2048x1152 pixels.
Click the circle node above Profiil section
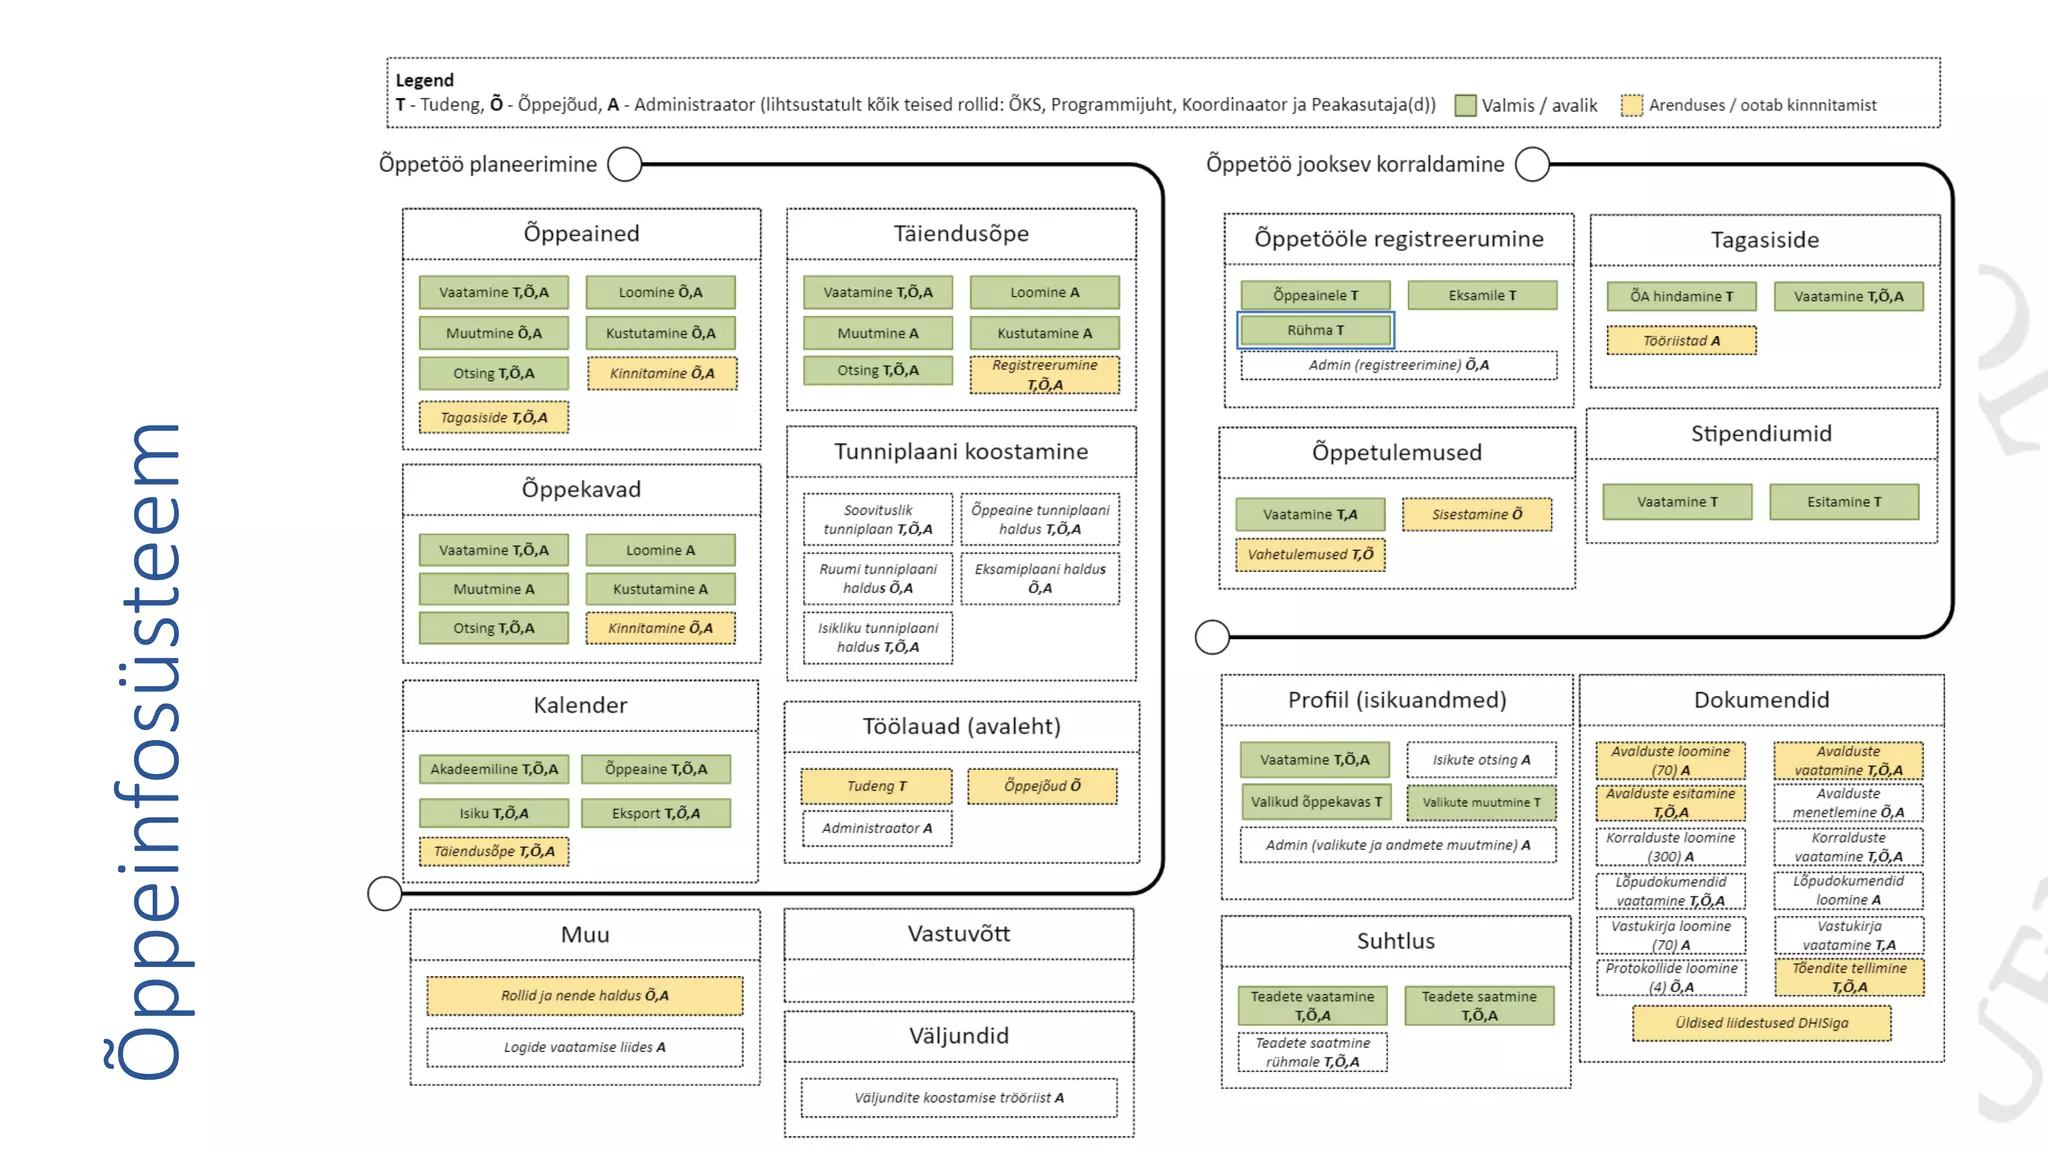pyautogui.click(x=1212, y=637)
